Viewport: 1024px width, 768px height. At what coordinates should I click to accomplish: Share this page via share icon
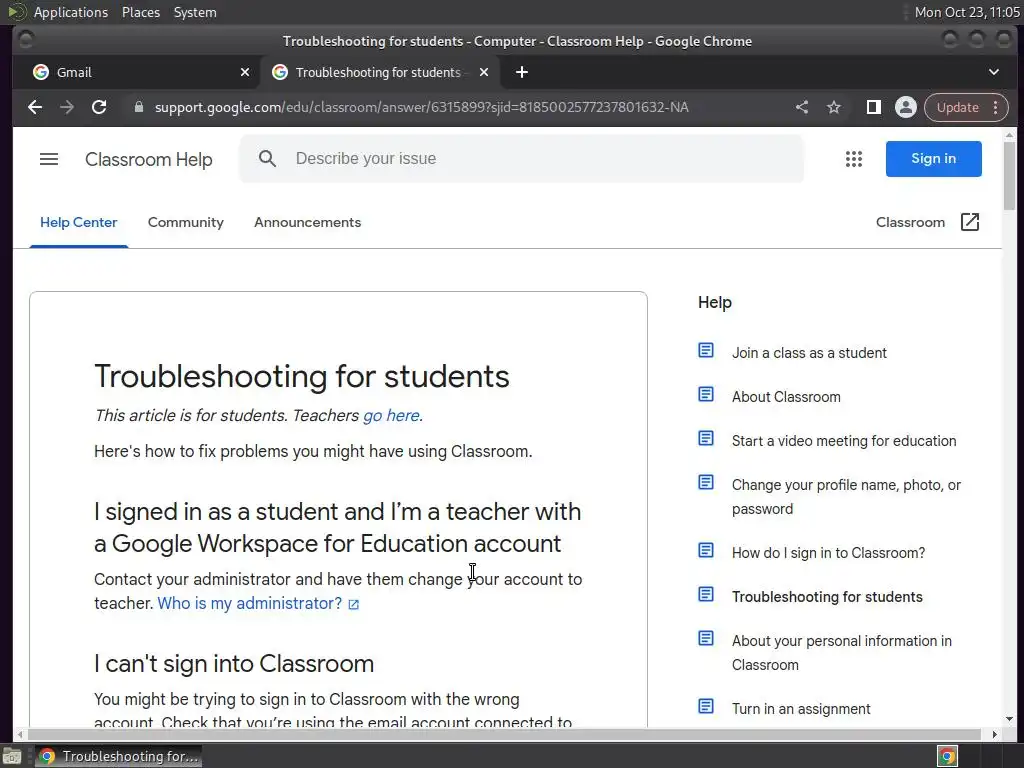point(802,107)
